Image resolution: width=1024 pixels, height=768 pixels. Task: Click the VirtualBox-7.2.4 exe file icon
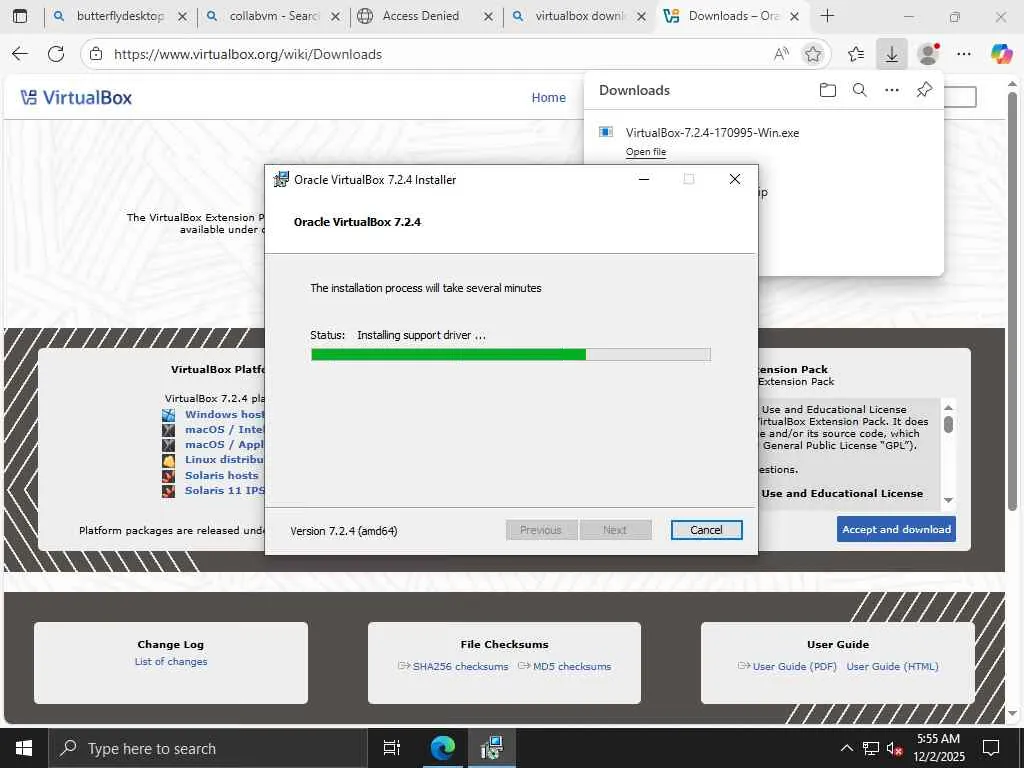pos(606,133)
